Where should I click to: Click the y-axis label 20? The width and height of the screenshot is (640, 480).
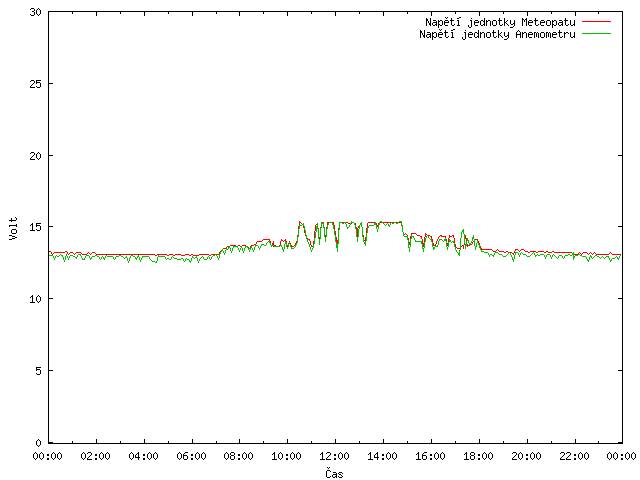[36, 156]
